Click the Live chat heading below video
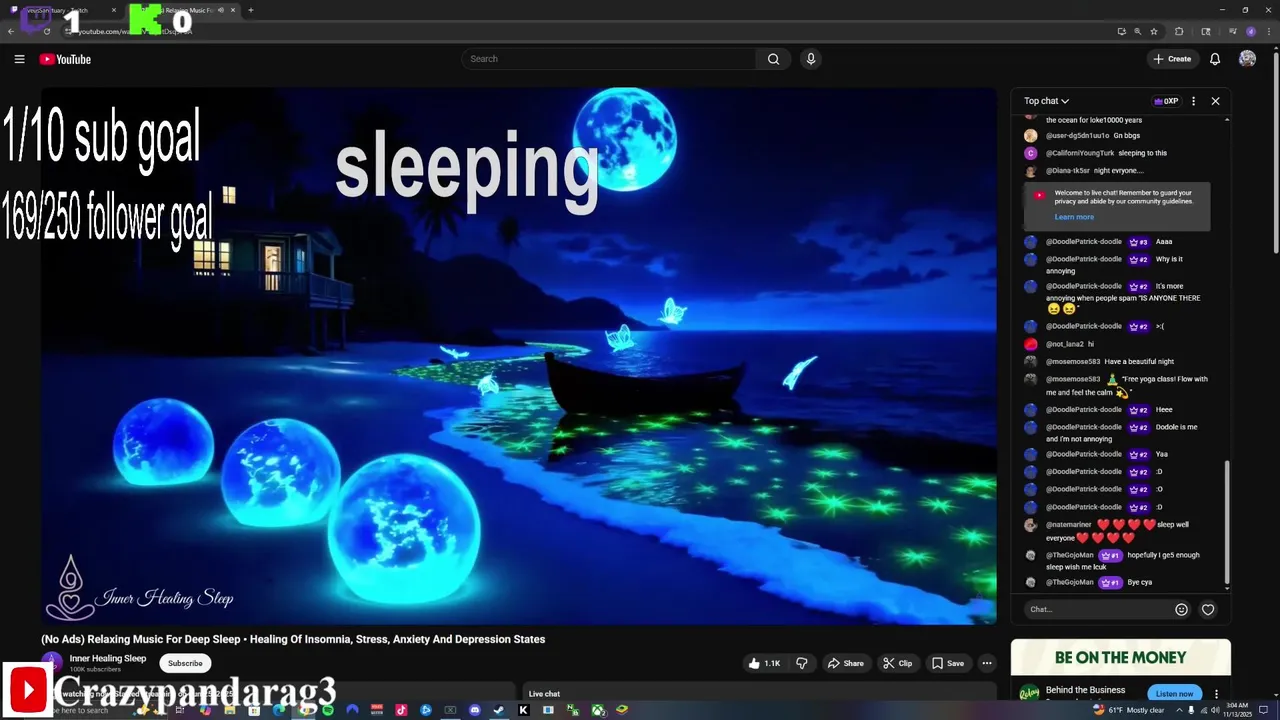 pyautogui.click(x=544, y=694)
